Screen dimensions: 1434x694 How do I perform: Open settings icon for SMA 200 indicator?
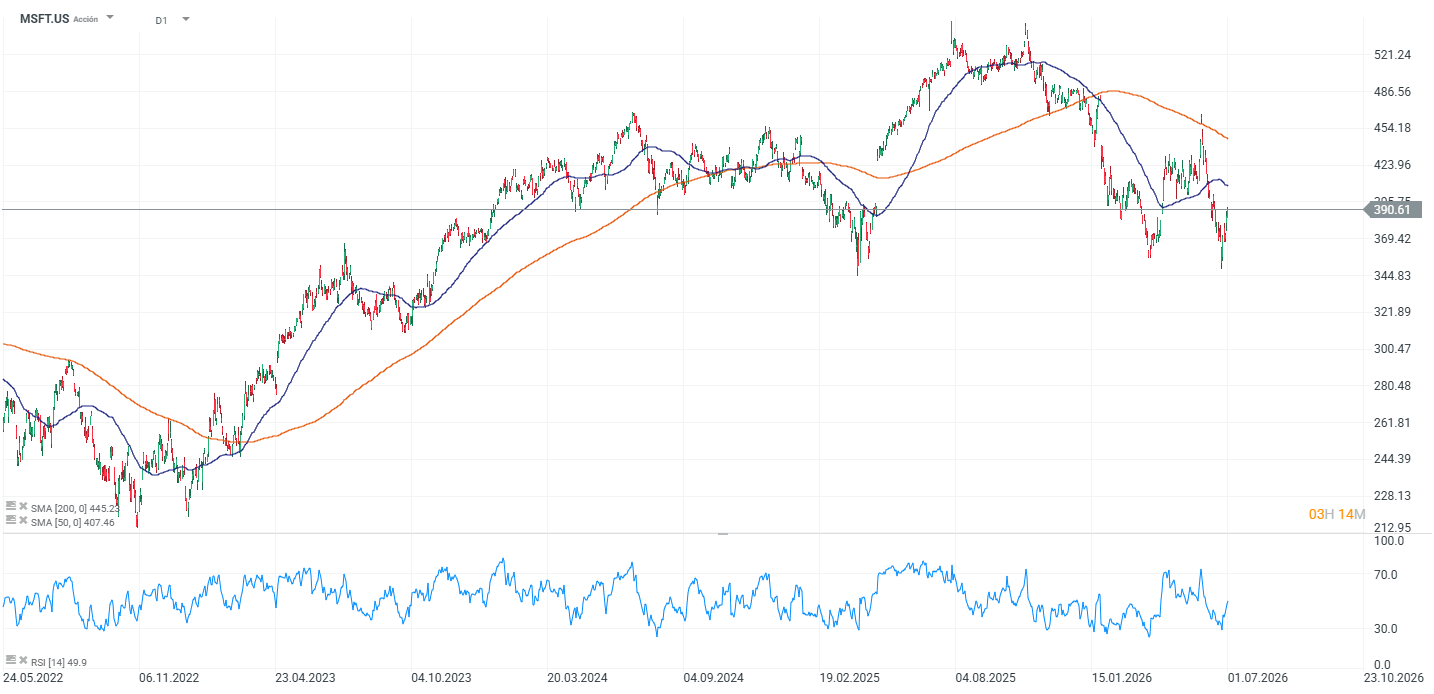(11, 506)
